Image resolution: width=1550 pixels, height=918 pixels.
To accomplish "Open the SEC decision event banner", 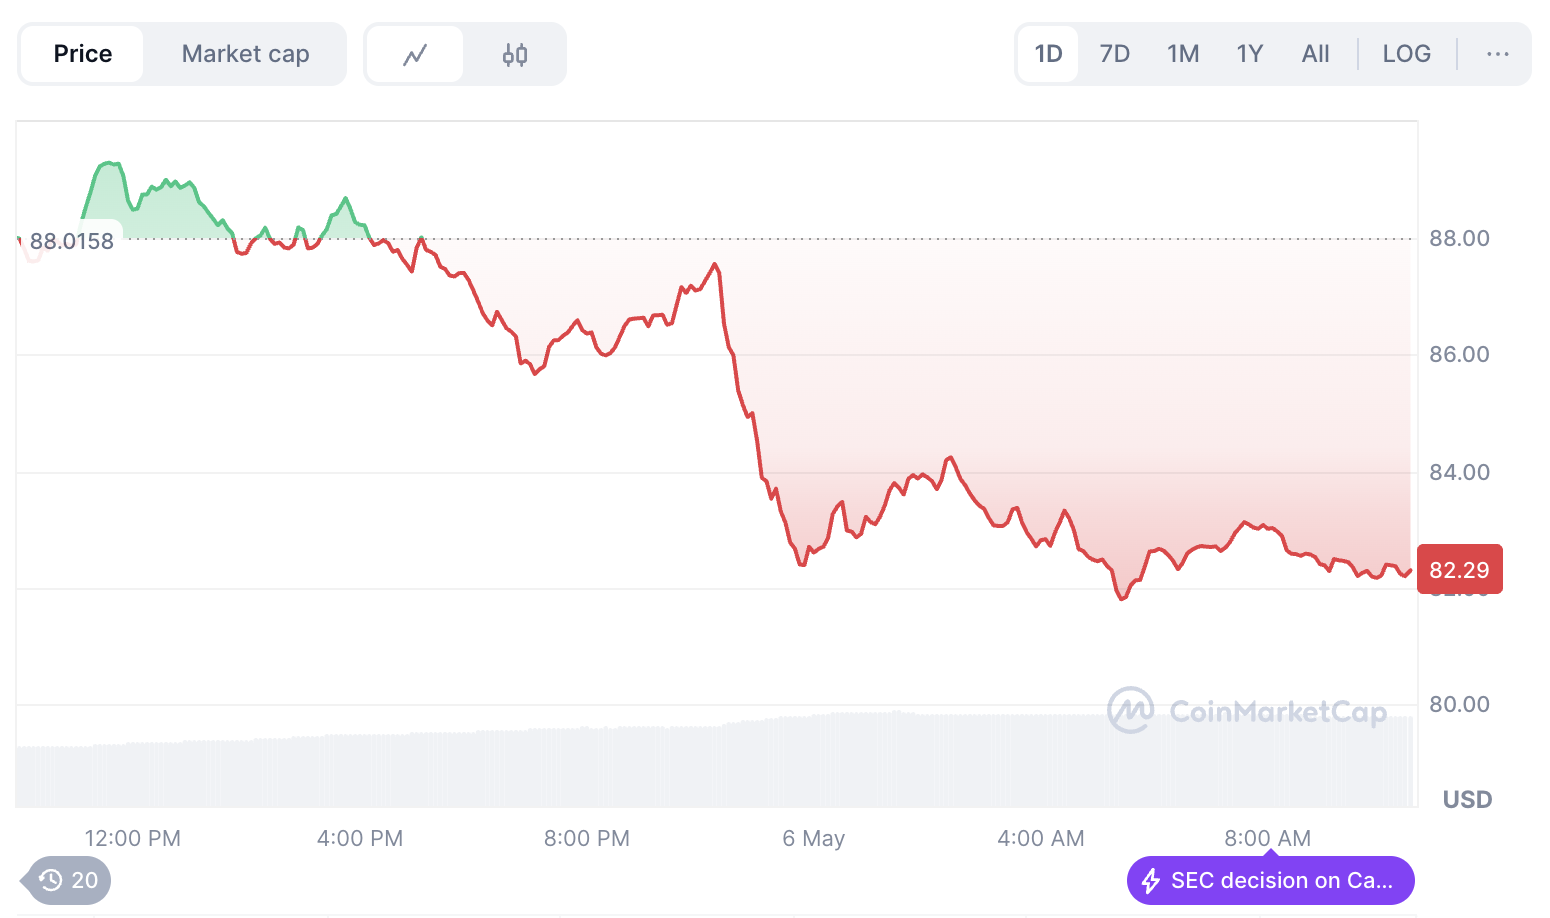I will click(x=1281, y=881).
